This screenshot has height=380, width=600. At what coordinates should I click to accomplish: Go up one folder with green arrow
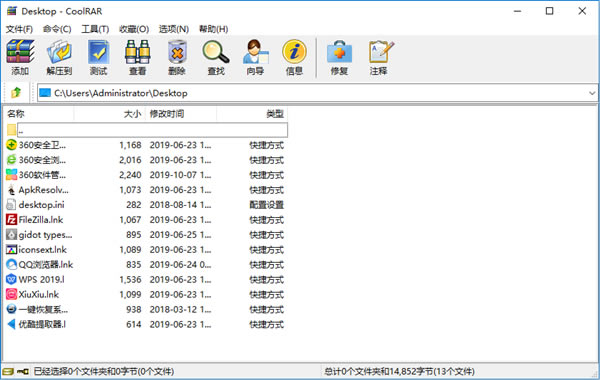pos(16,92)
